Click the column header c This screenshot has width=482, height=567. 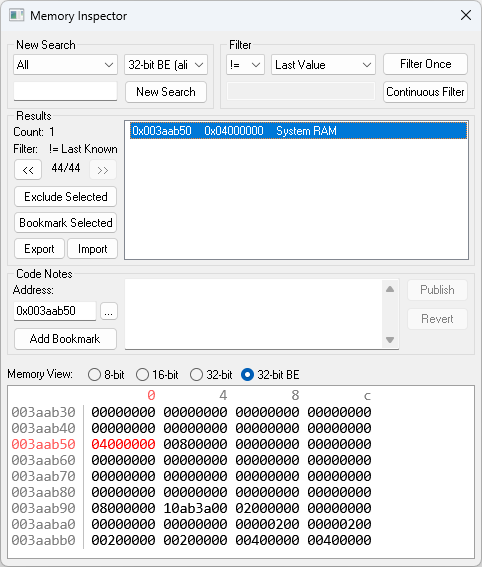click(x=367, y=396)
